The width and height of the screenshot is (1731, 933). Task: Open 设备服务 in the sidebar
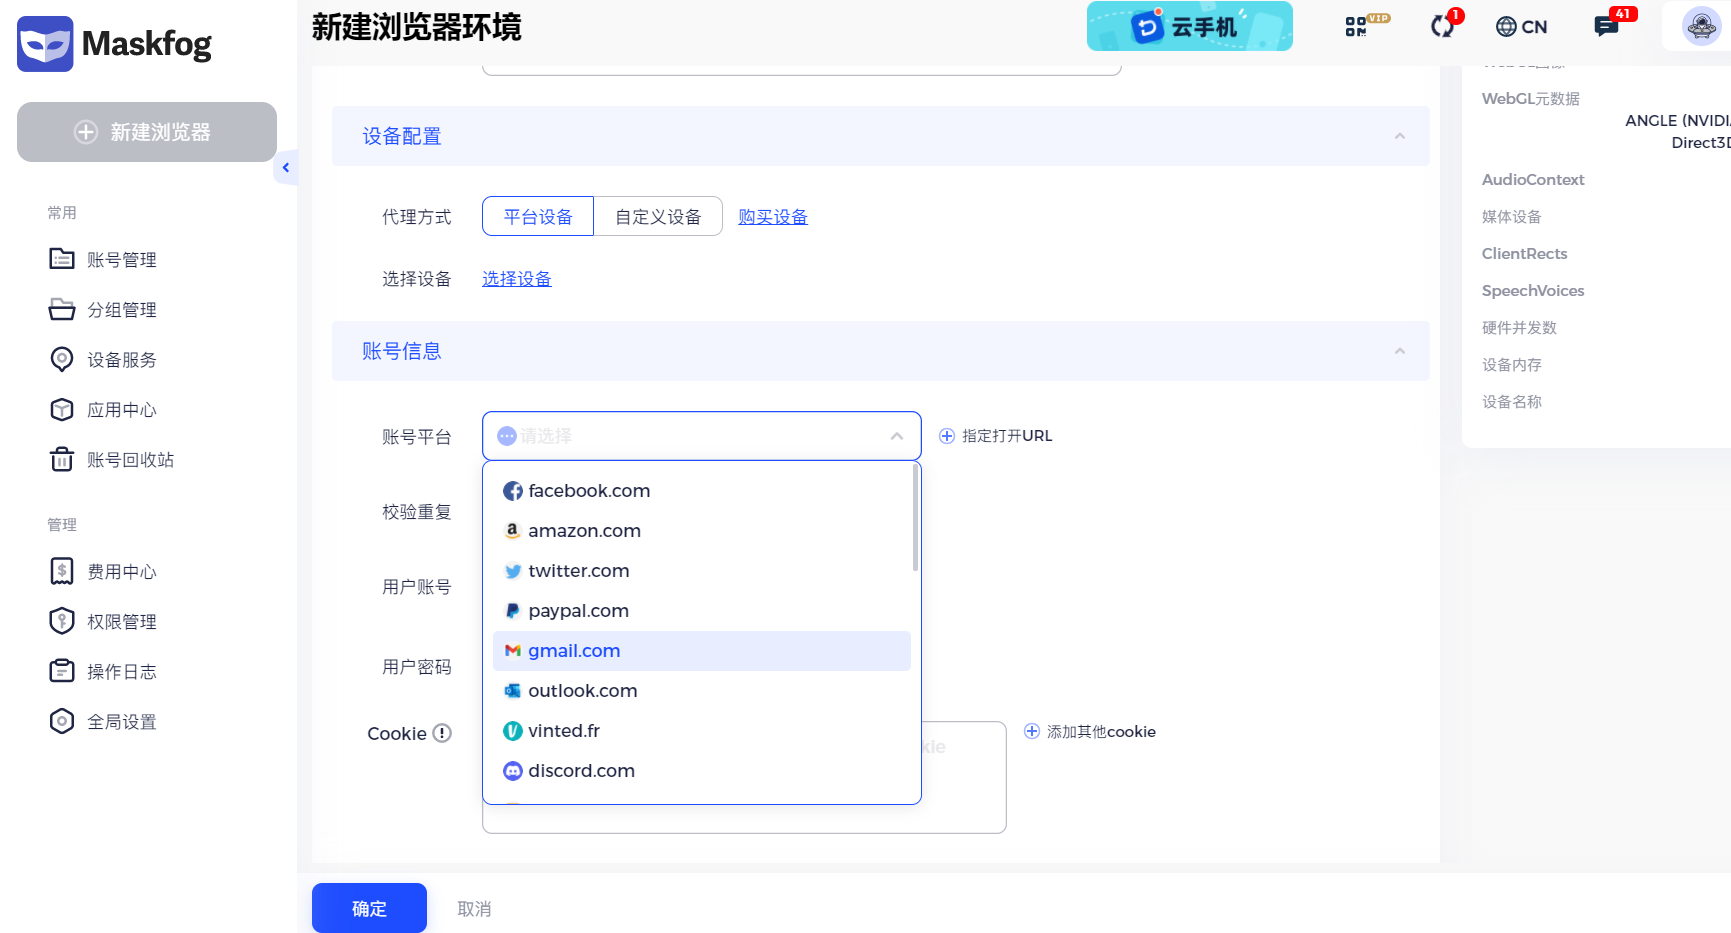click(x=103, y=360)
